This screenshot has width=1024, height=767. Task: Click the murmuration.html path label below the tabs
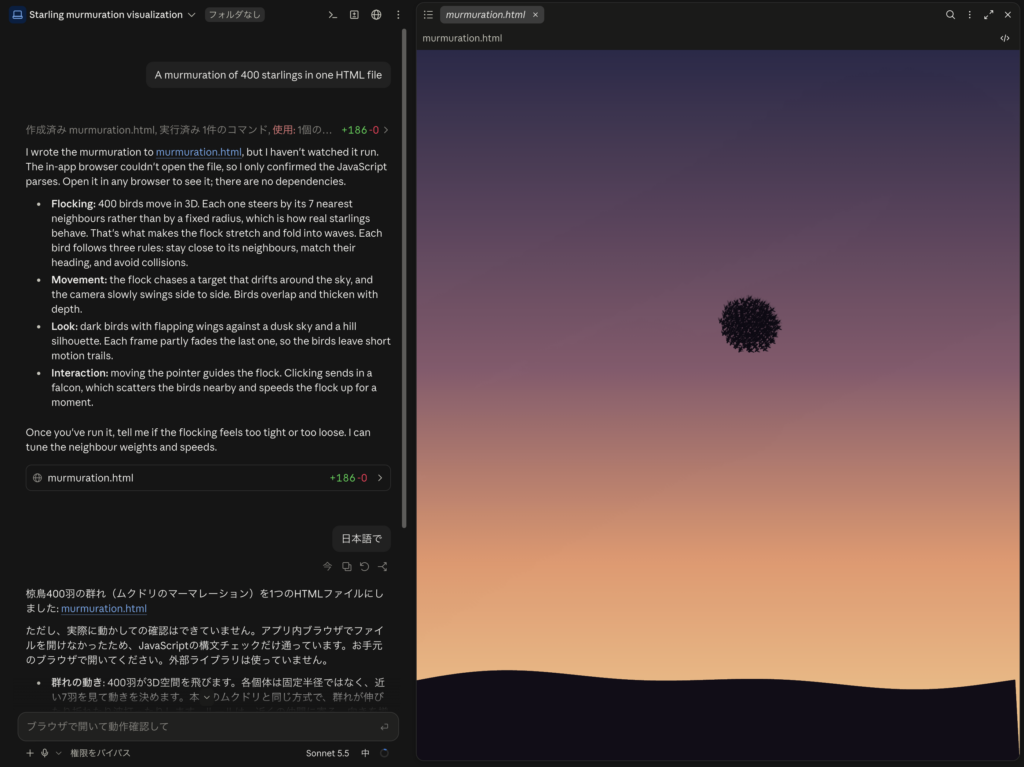[x=462, y=38]
